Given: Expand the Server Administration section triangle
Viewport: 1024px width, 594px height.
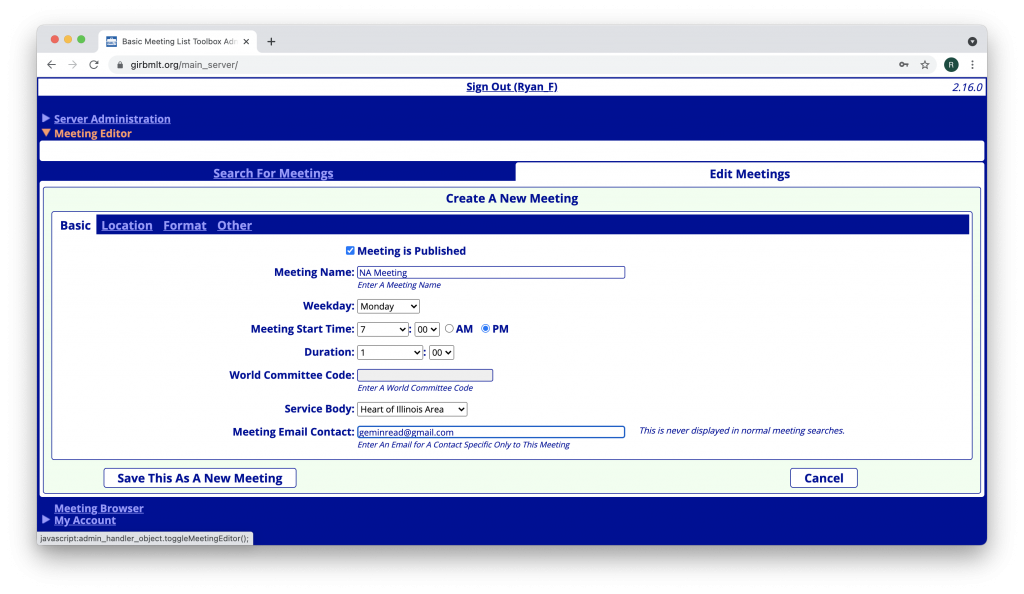Looking at the screenshot, I should pyautogui.click(x=46, y=118).
